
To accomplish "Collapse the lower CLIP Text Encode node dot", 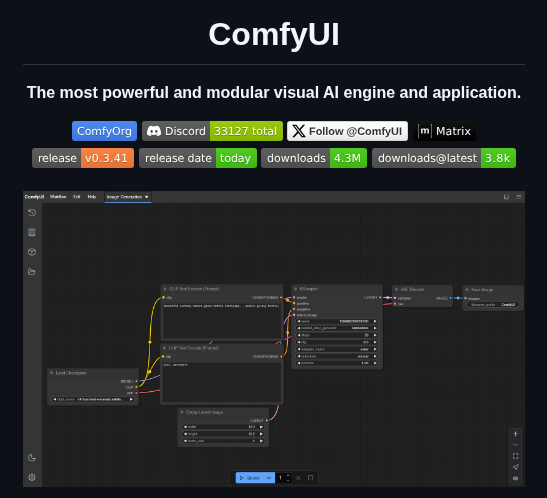I will coord(165,348).
